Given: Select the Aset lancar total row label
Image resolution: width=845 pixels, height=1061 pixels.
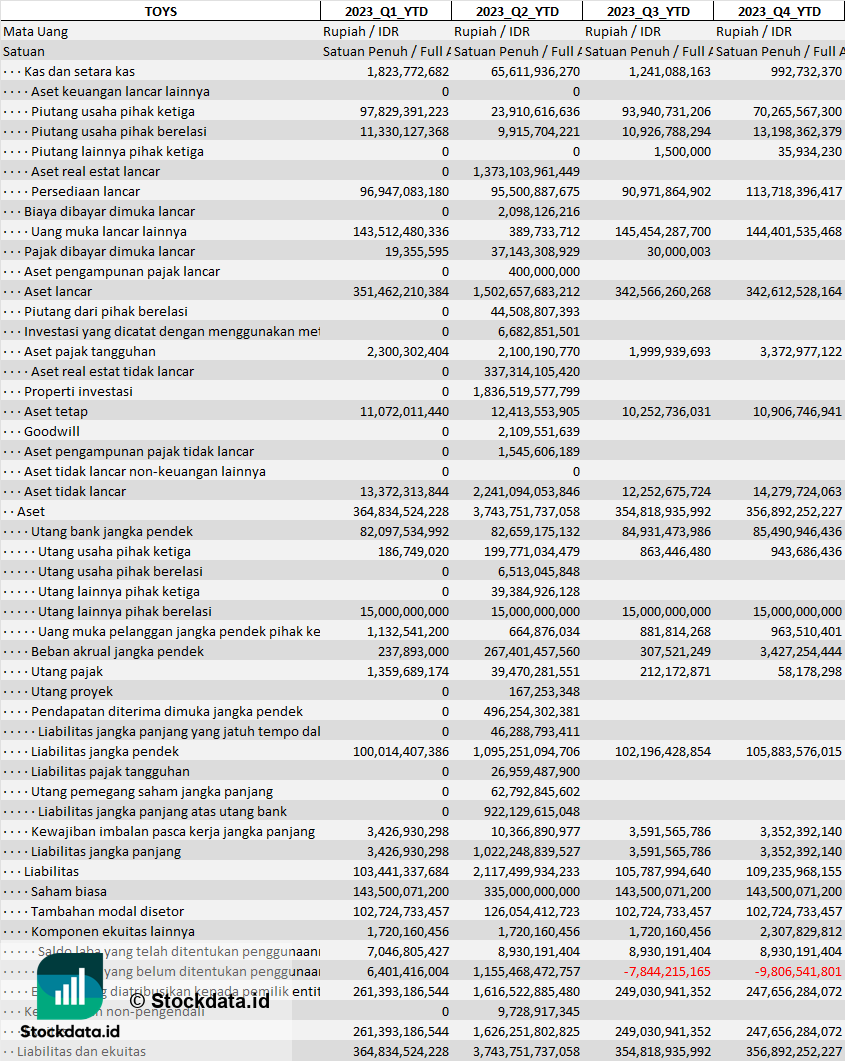Looking at the screenshot, I should click(58, 292).
